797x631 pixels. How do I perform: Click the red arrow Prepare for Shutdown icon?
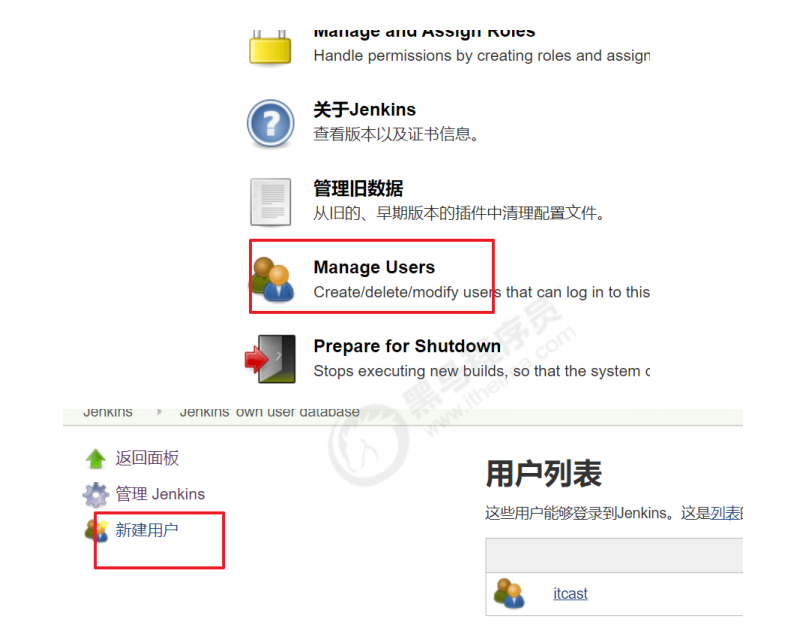pos(270,358)
